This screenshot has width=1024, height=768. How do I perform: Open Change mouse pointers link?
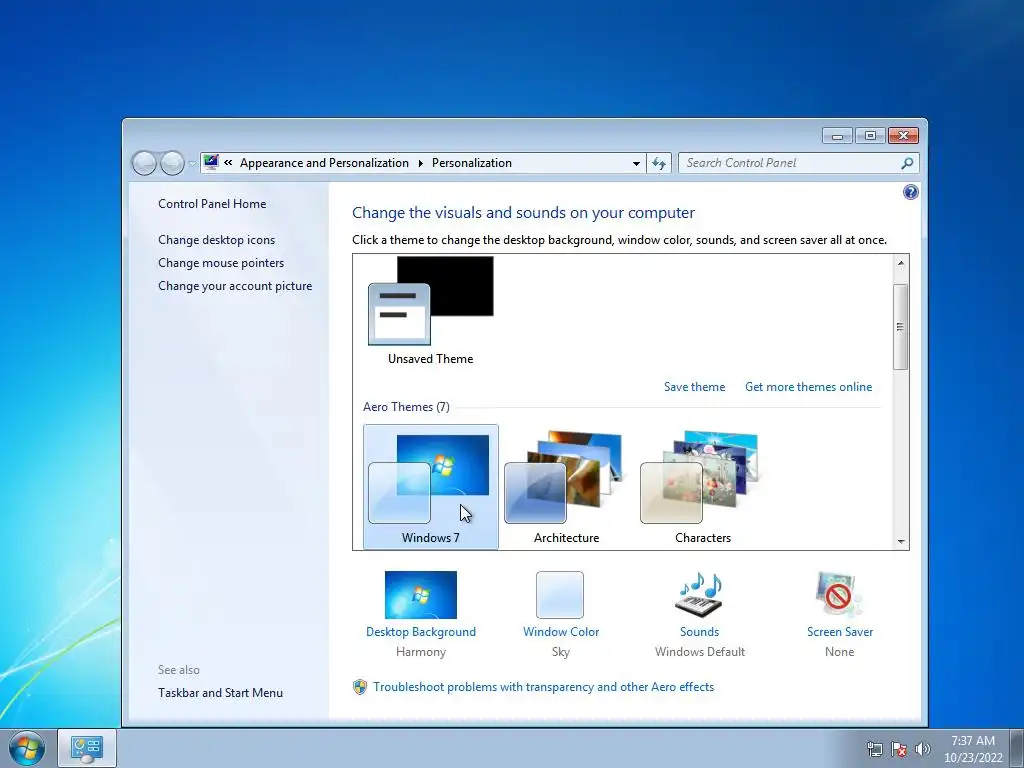tap(221, 263)
